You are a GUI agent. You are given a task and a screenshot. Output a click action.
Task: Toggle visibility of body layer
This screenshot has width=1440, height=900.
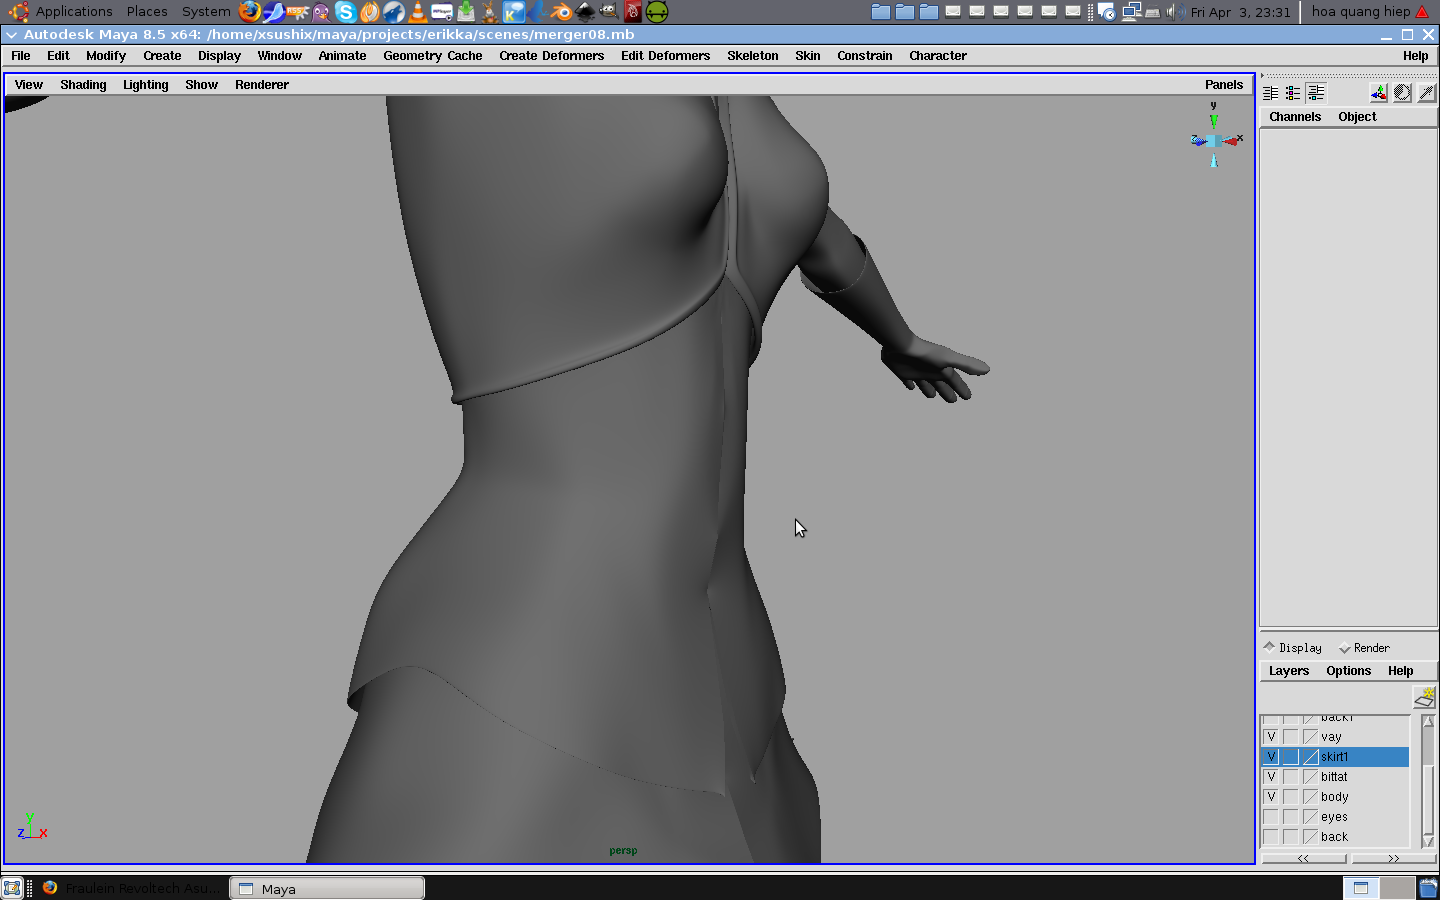(1271, 797)
